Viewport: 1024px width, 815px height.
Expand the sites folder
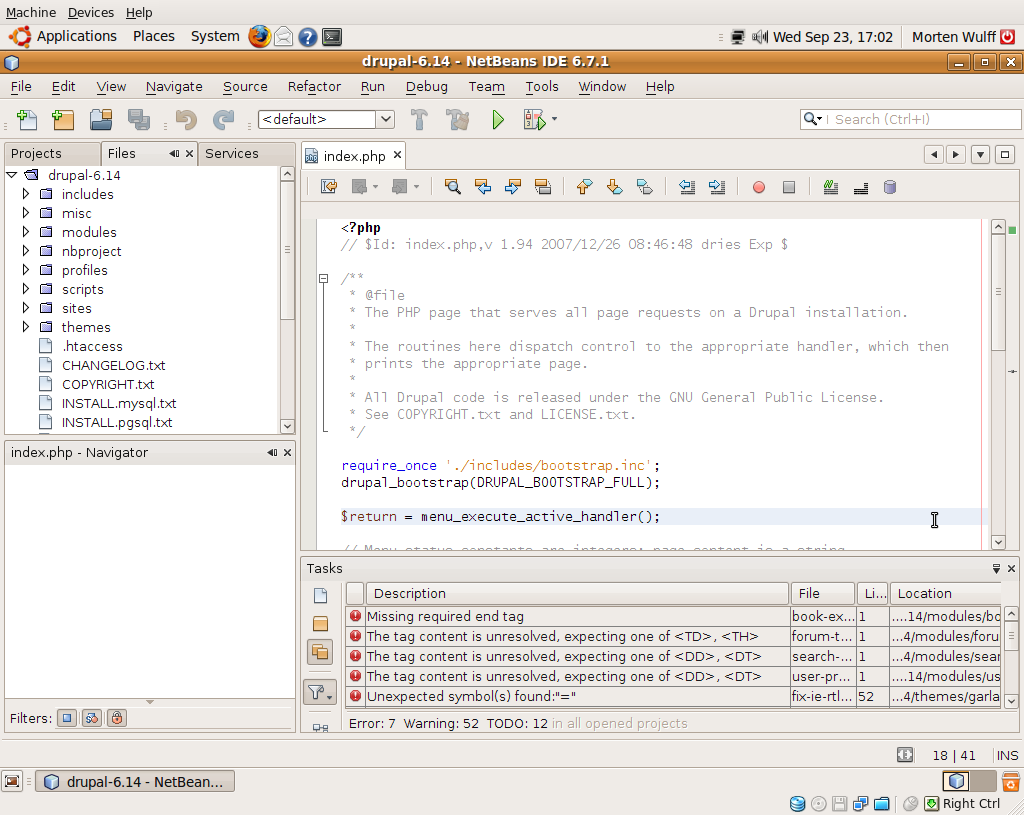[25, 308]
